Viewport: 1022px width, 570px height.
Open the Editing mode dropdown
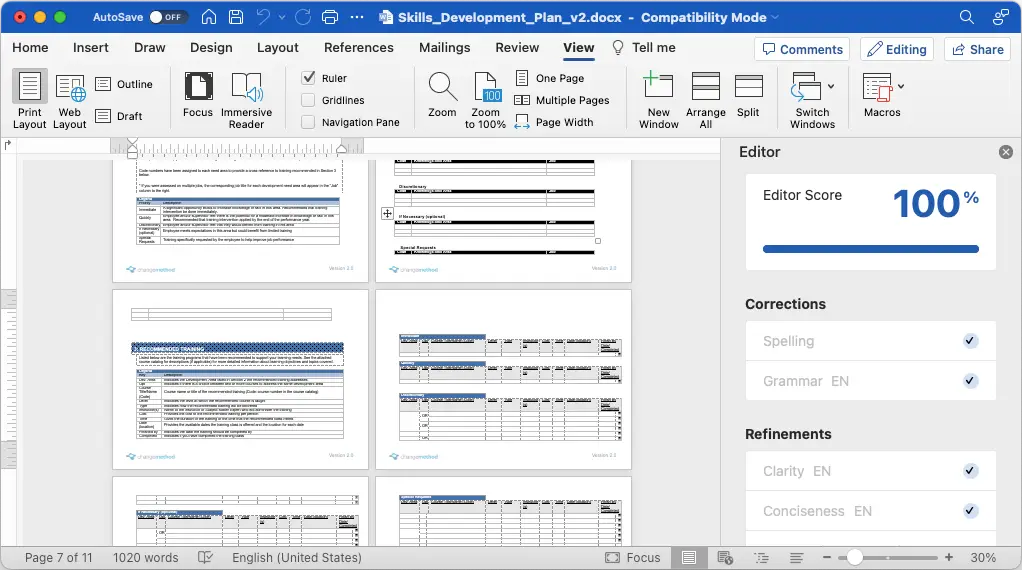click(897, 50)
